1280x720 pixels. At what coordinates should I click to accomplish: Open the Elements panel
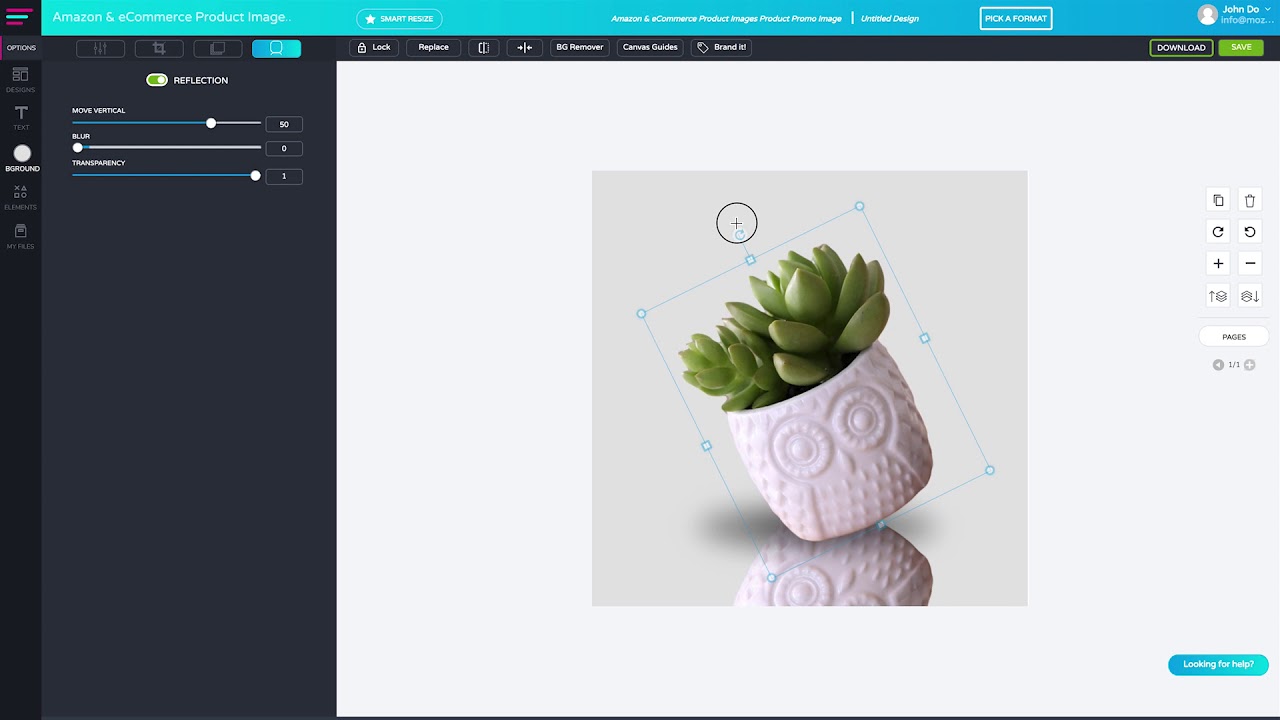pos(20,193)
